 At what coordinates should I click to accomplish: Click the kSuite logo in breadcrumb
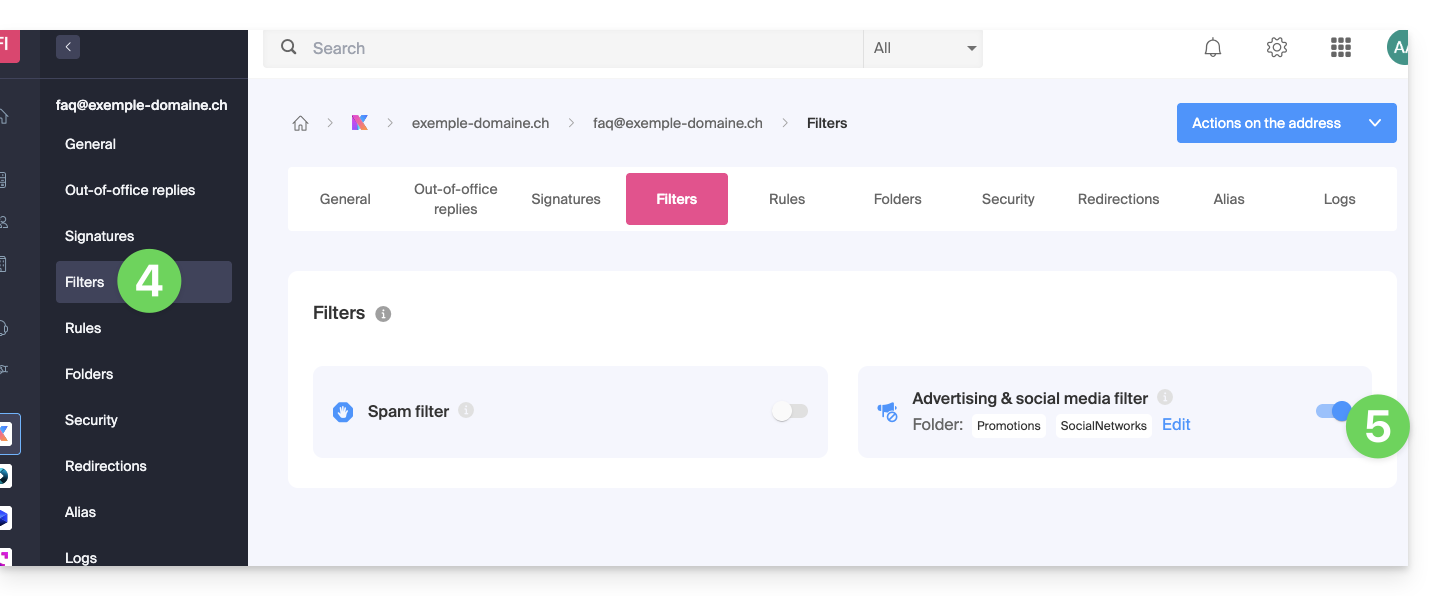[360, 123]
